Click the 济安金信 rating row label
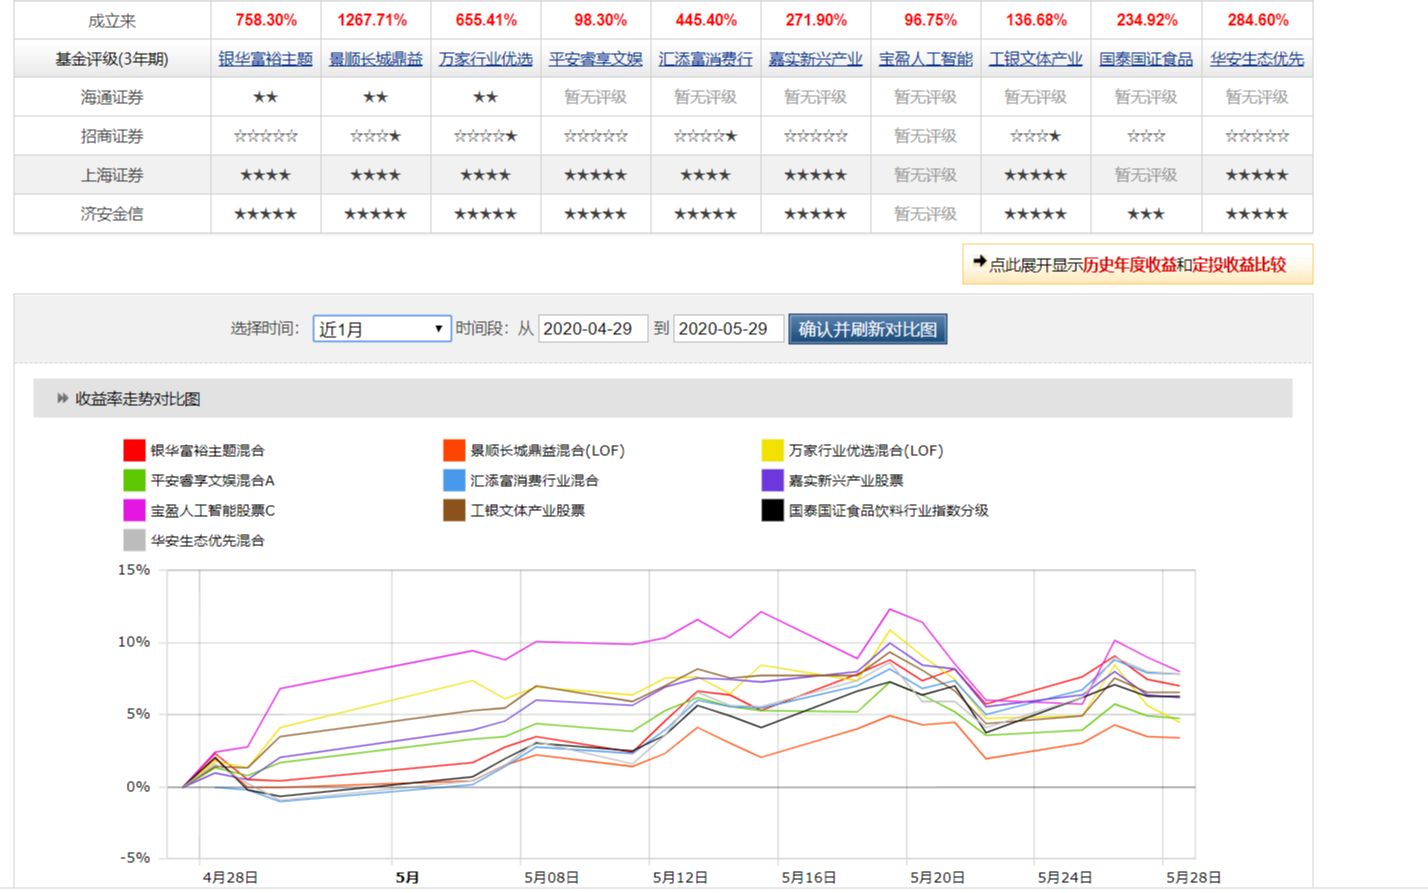The width and height of the screenshot is (1428, 893). 112,214
